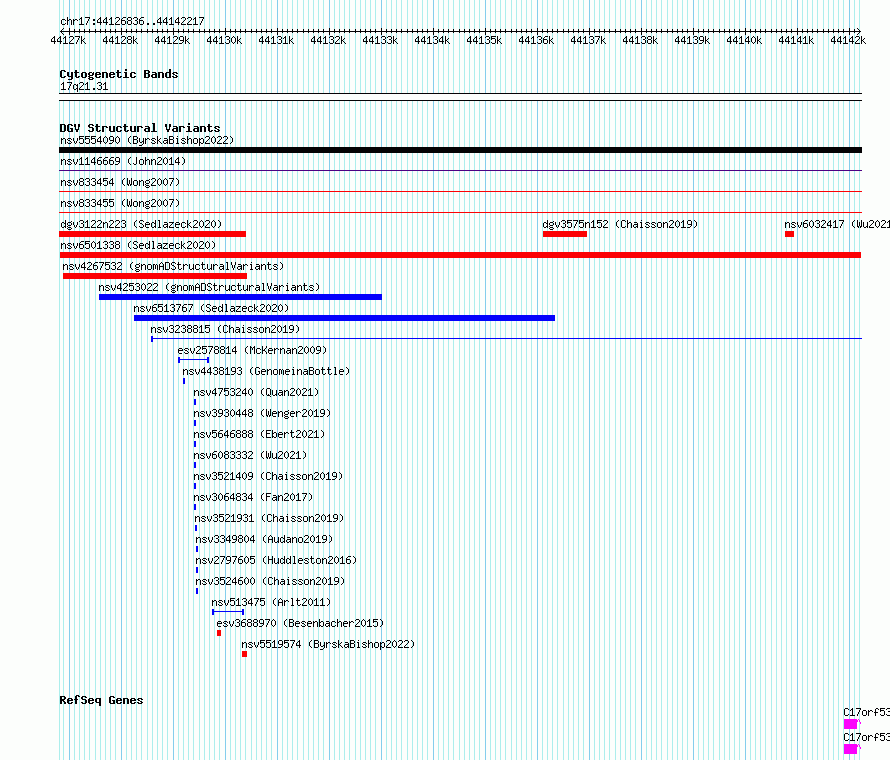Open nsv4267532 (gnomADStructuralVariants) label
The image size is (890, 760).
[173, 266]
